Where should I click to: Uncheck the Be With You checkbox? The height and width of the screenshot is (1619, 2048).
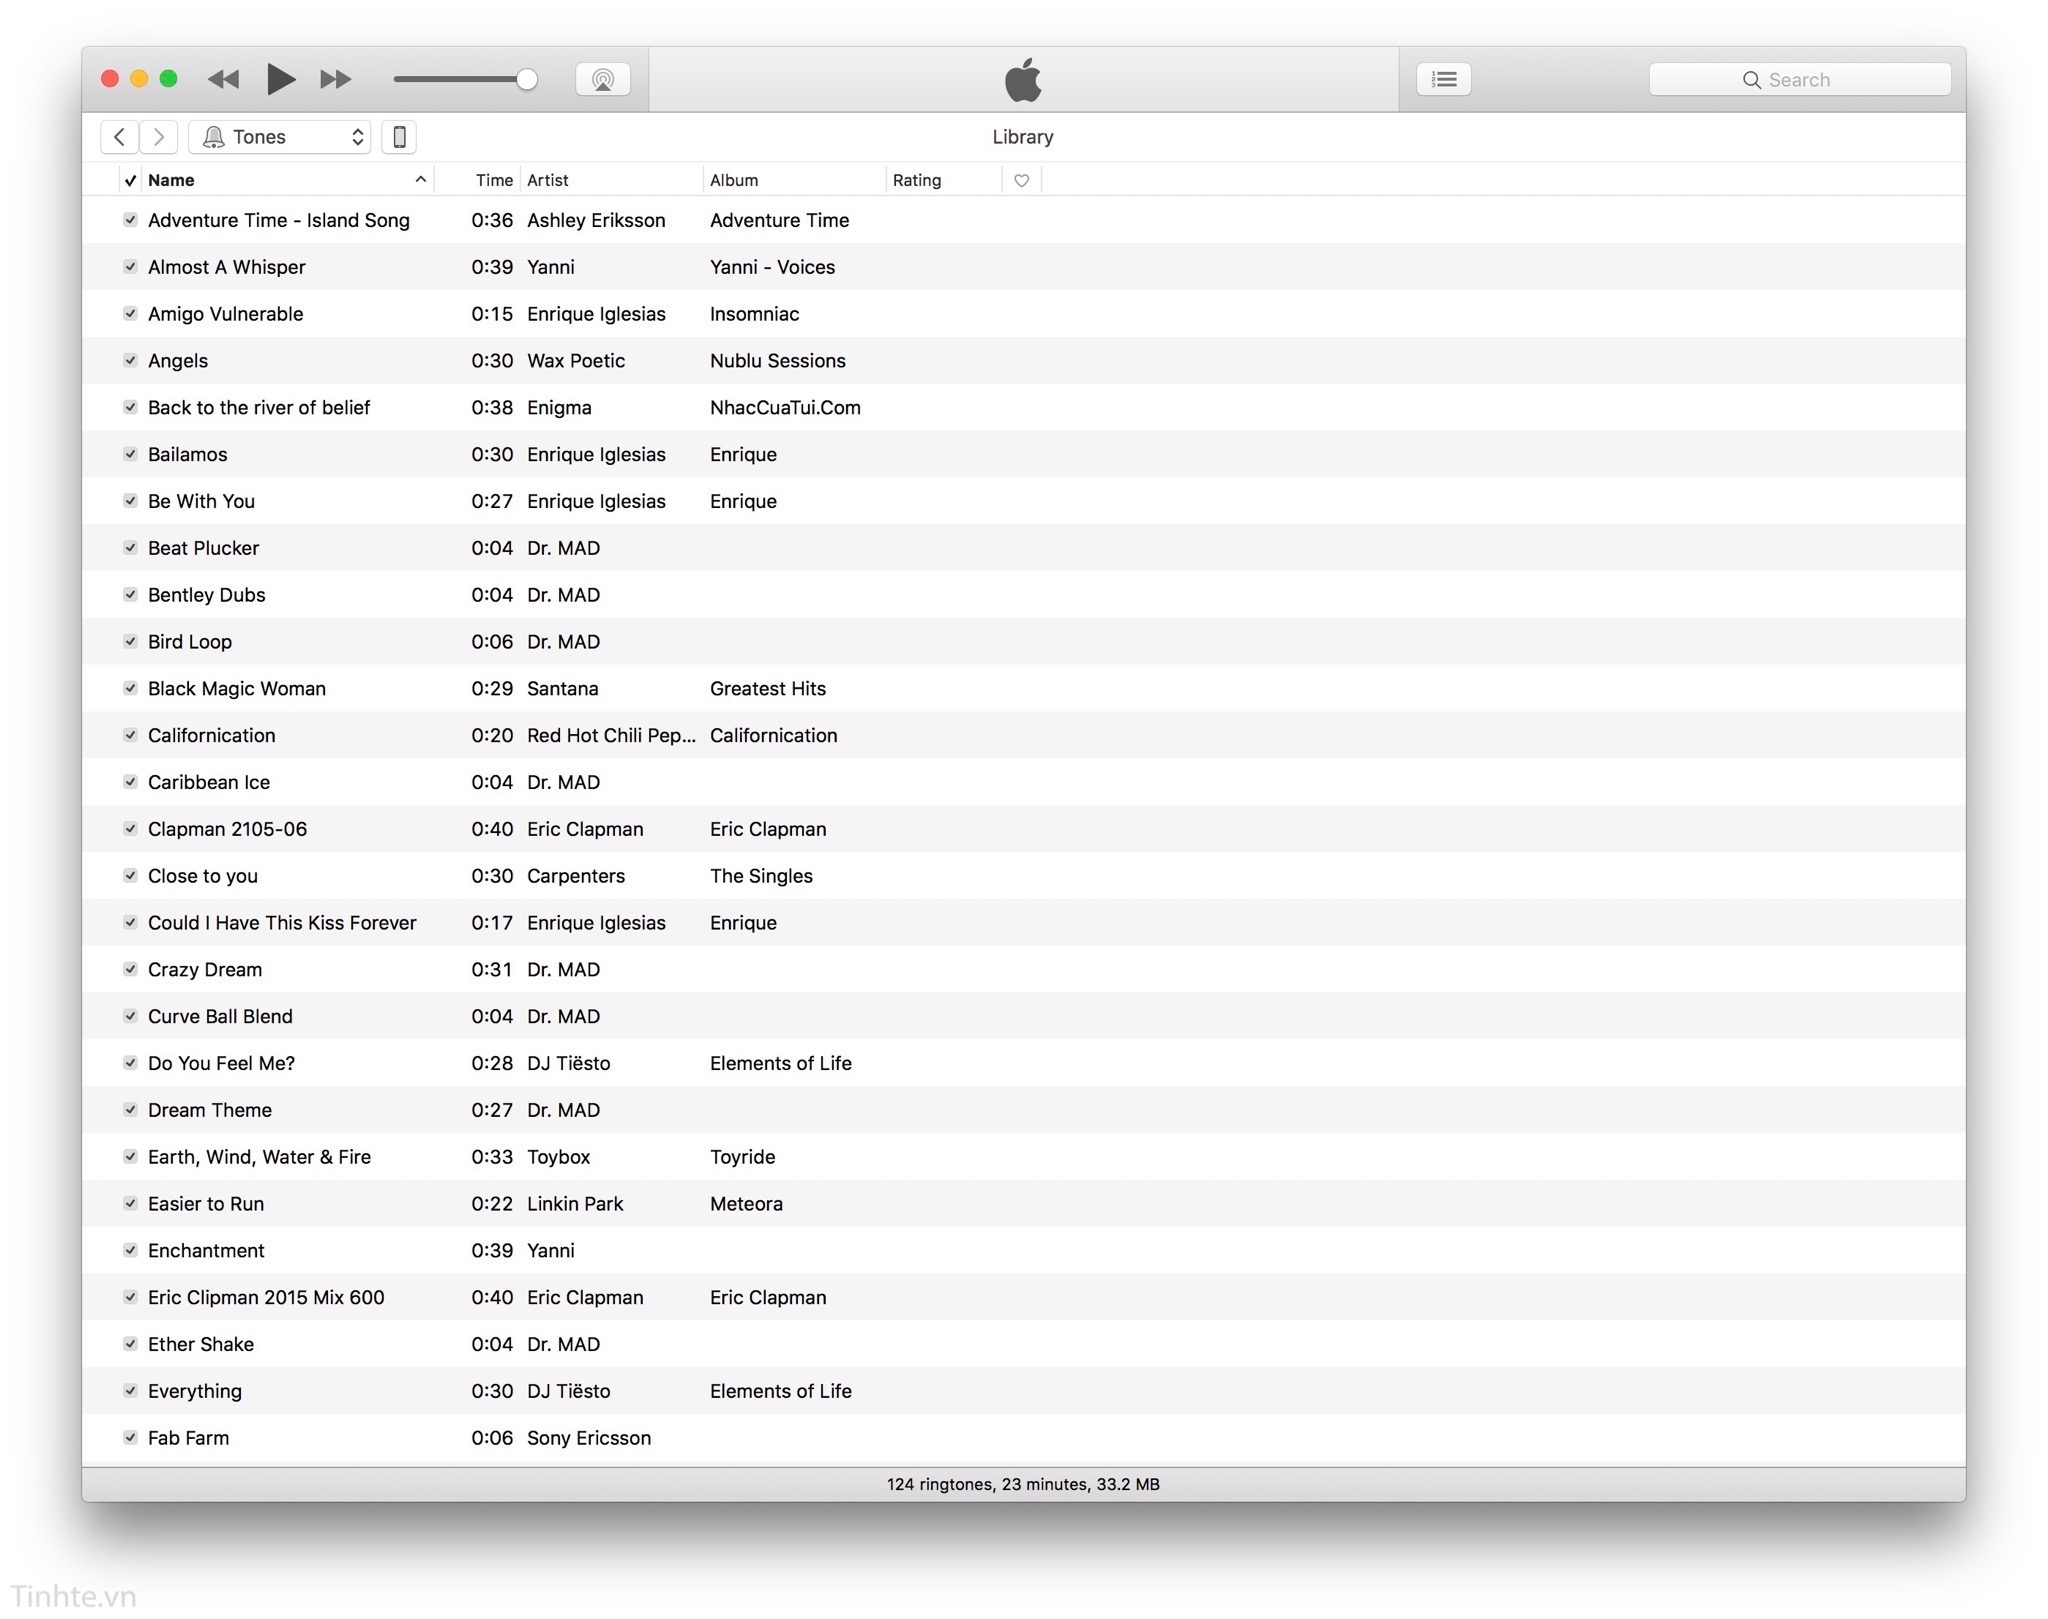[130, 501]
